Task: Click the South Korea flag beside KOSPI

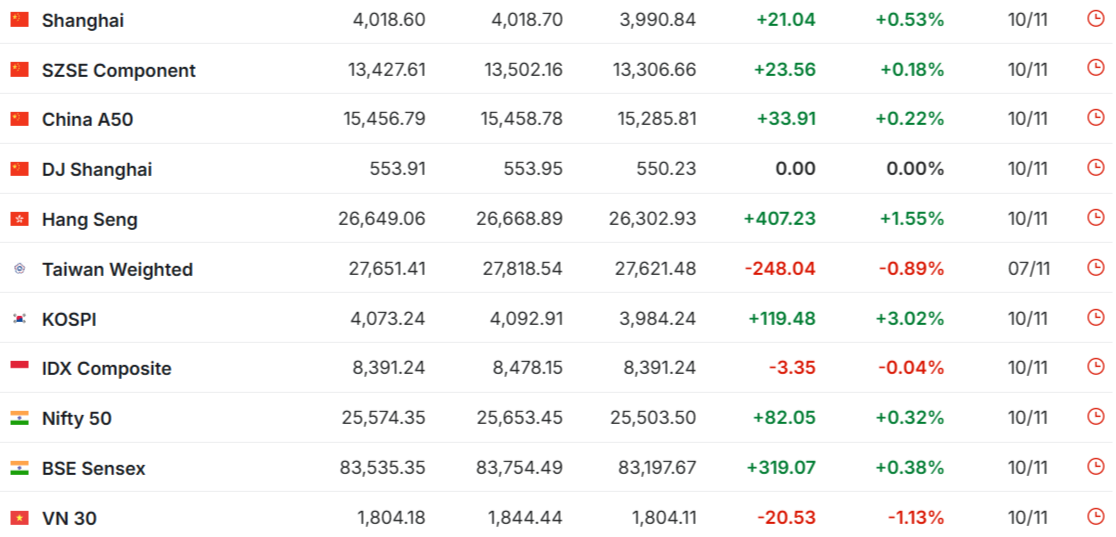Action: [20, 319]
